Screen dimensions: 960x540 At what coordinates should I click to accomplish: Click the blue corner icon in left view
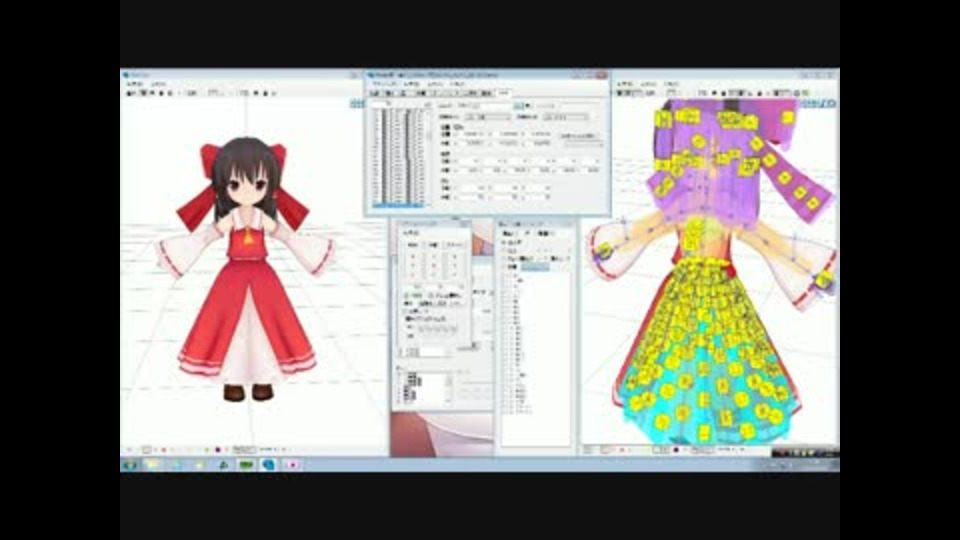357,103
